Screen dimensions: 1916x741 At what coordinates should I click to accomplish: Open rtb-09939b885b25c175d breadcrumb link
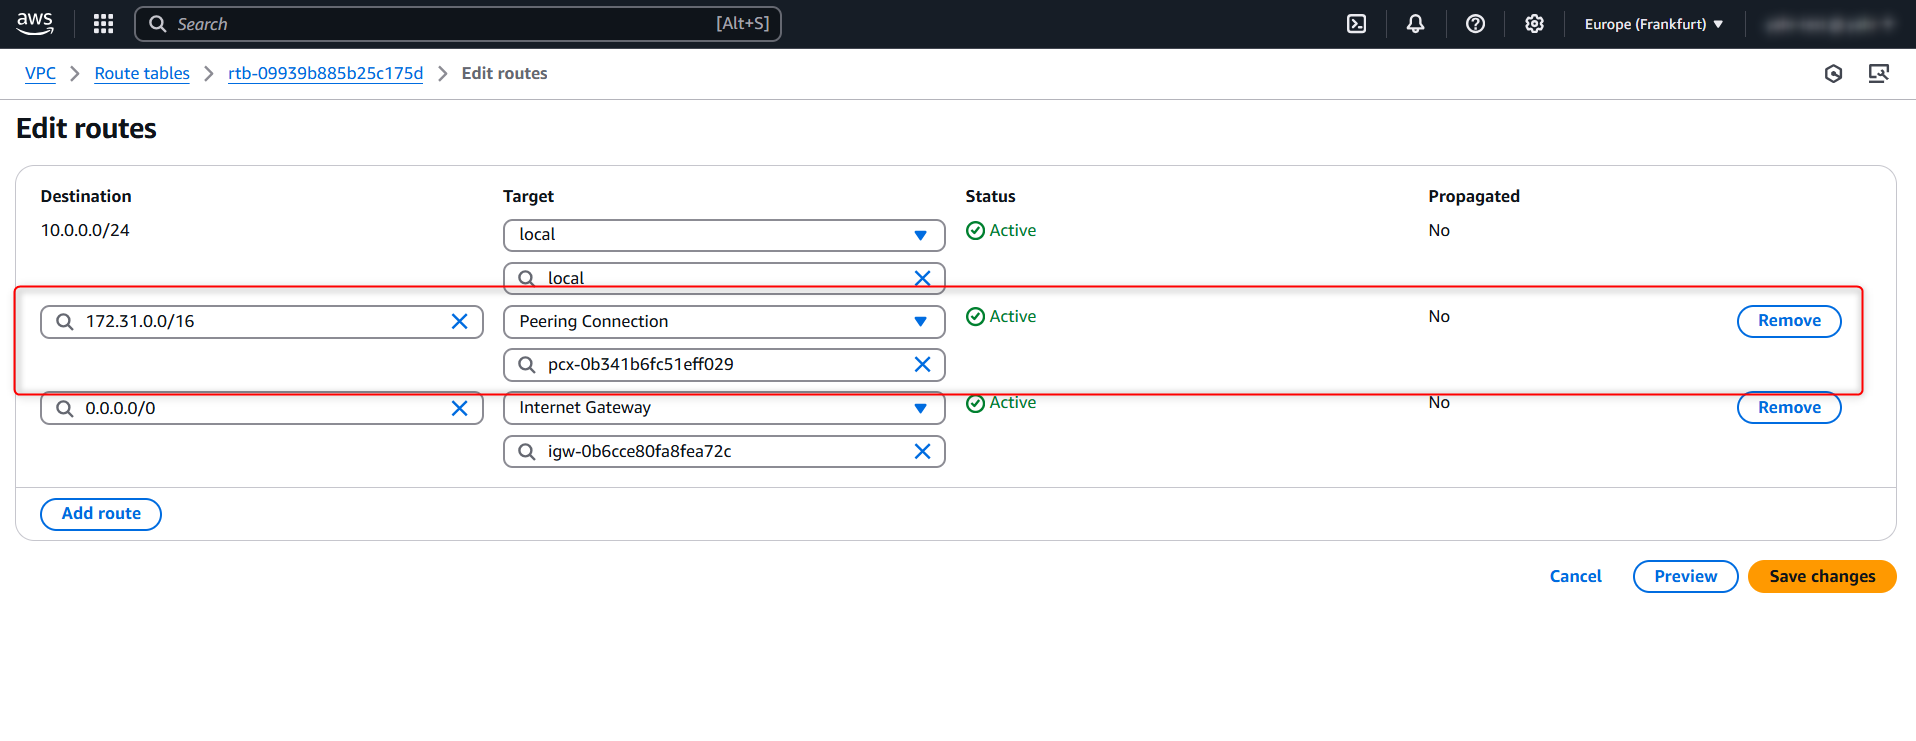coord(325,73)
